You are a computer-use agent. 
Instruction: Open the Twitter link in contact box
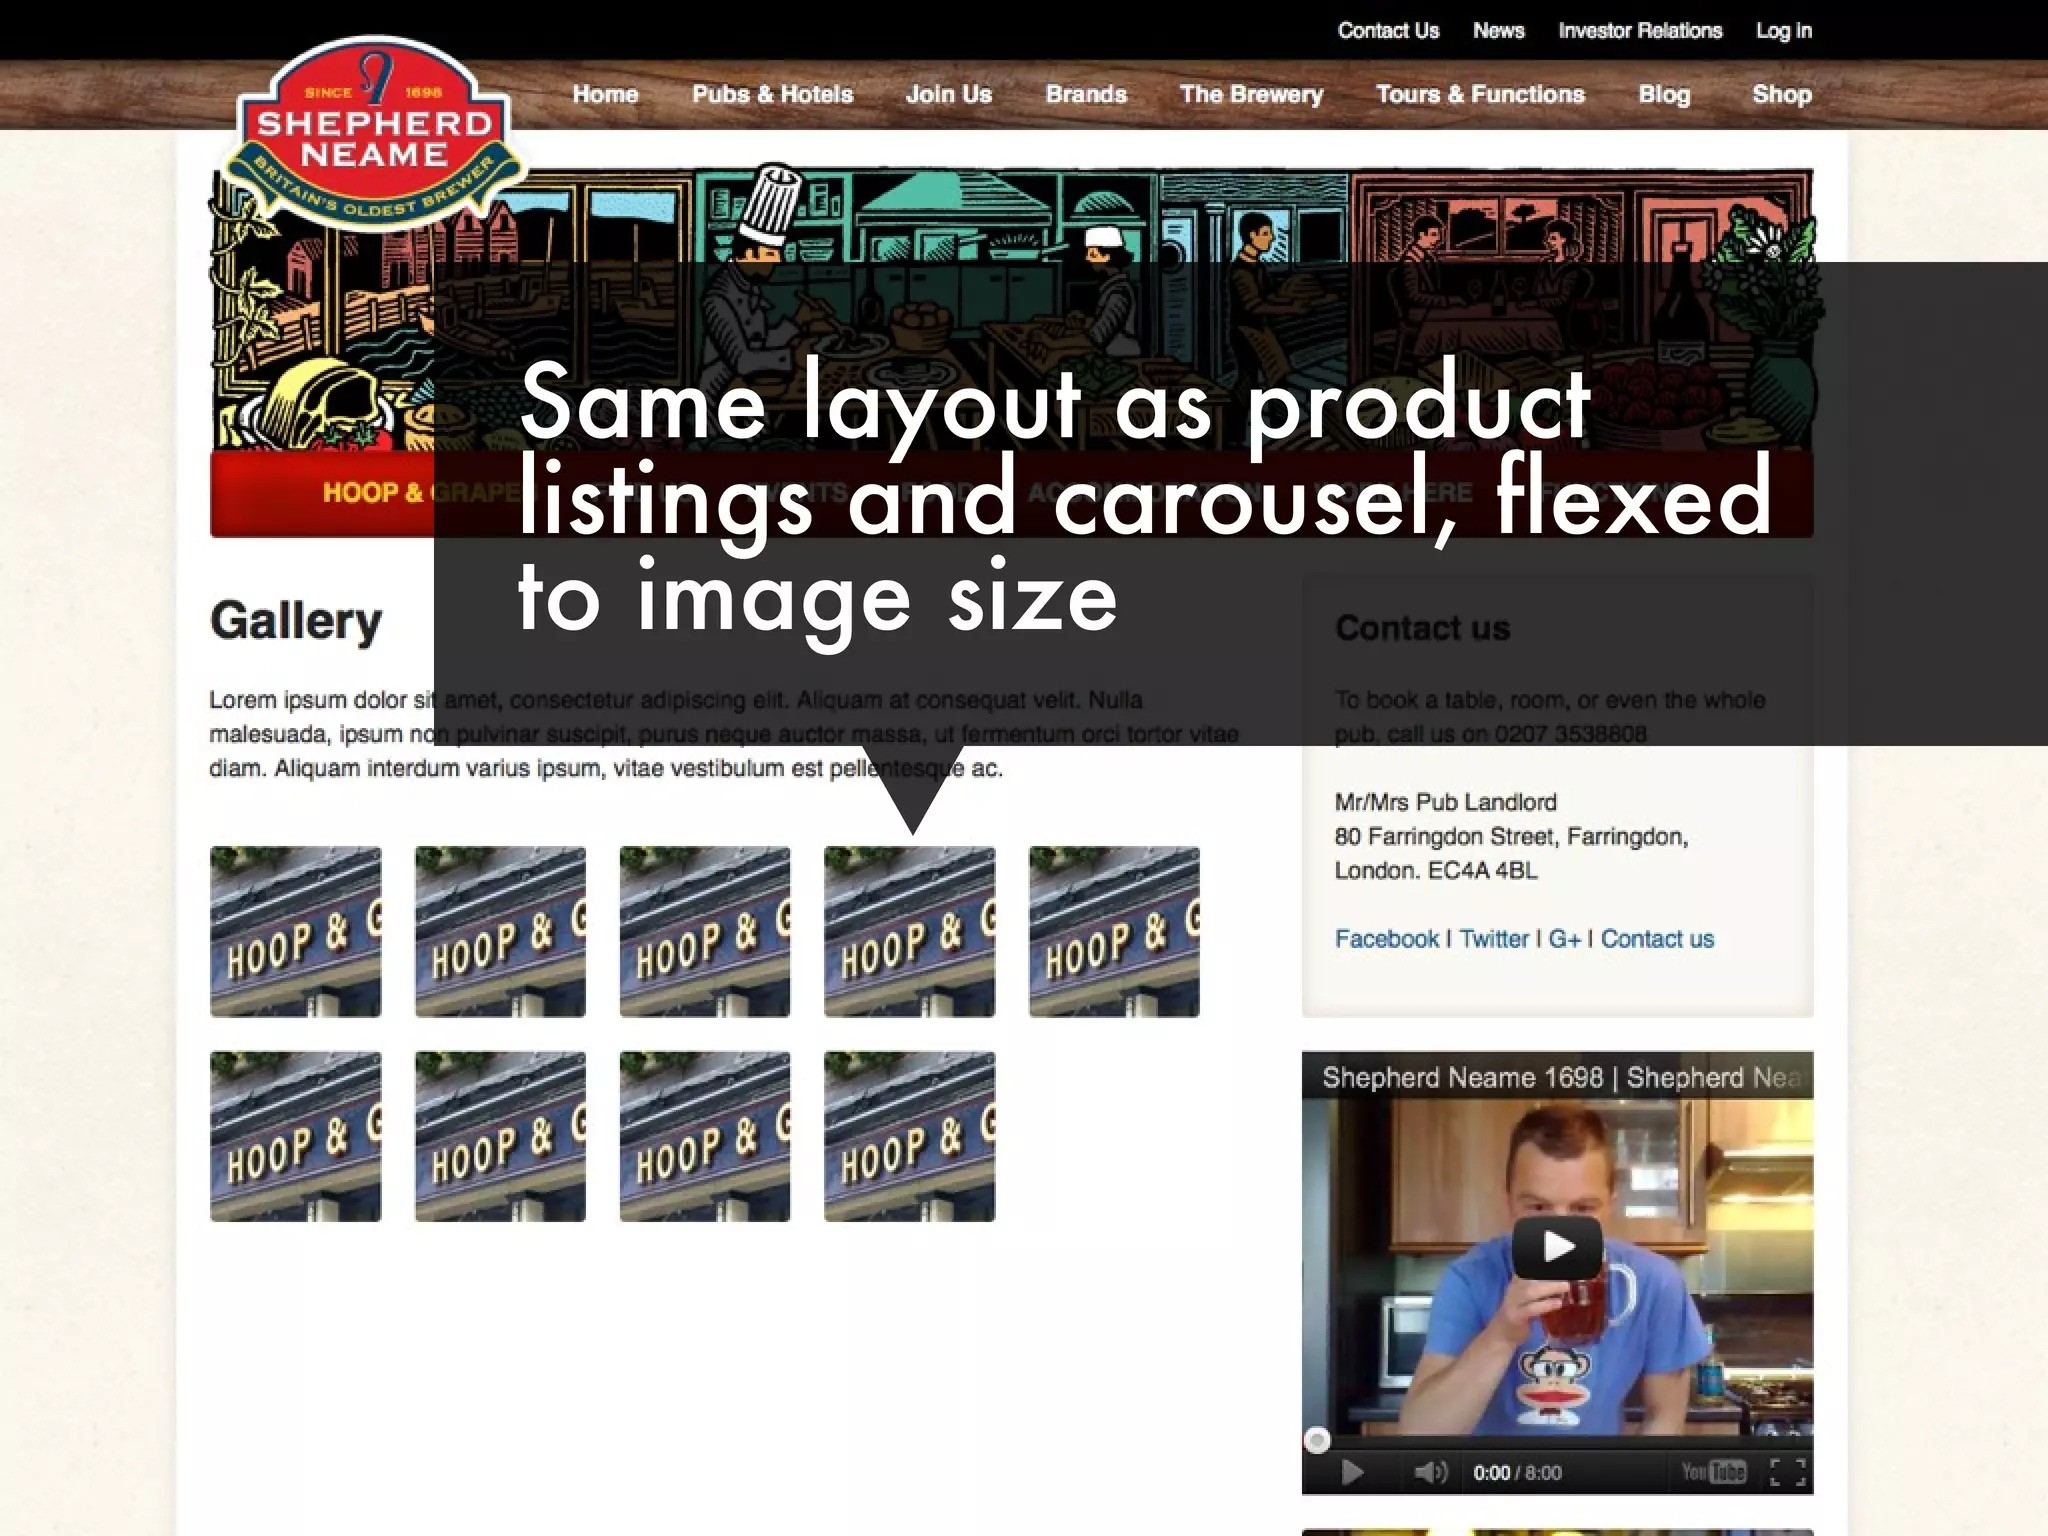pyautogui.click(x=1494, y=939)
